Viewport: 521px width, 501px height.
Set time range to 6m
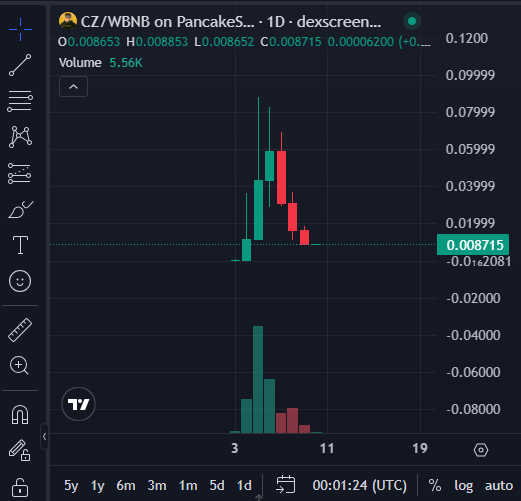(126, 486)
